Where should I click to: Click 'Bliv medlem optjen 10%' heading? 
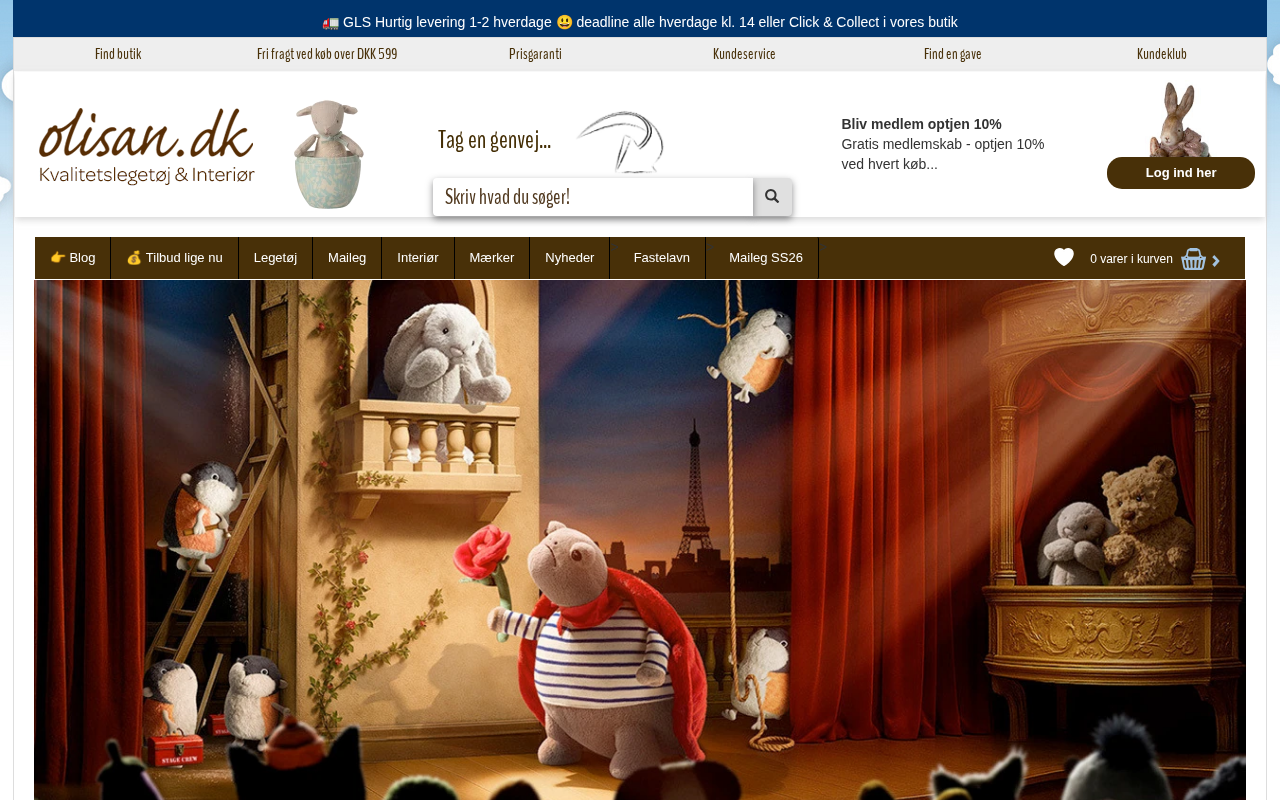pyautogui.click(x=921, y=124)
